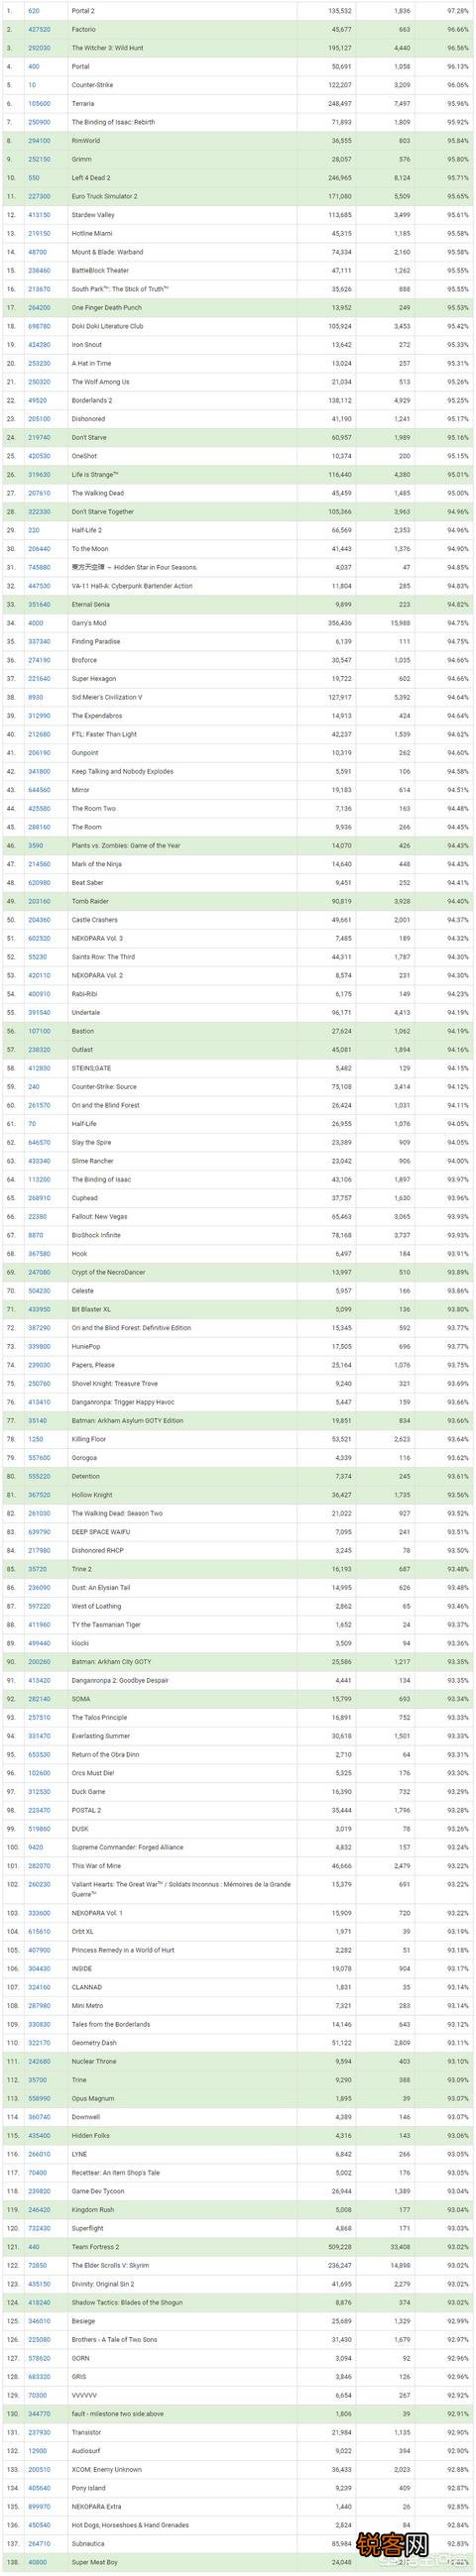Viewport: 476px width, 2576px height.
Task: Click app ID 550 for Left 4 Dead 2
Action: (34, 178)
